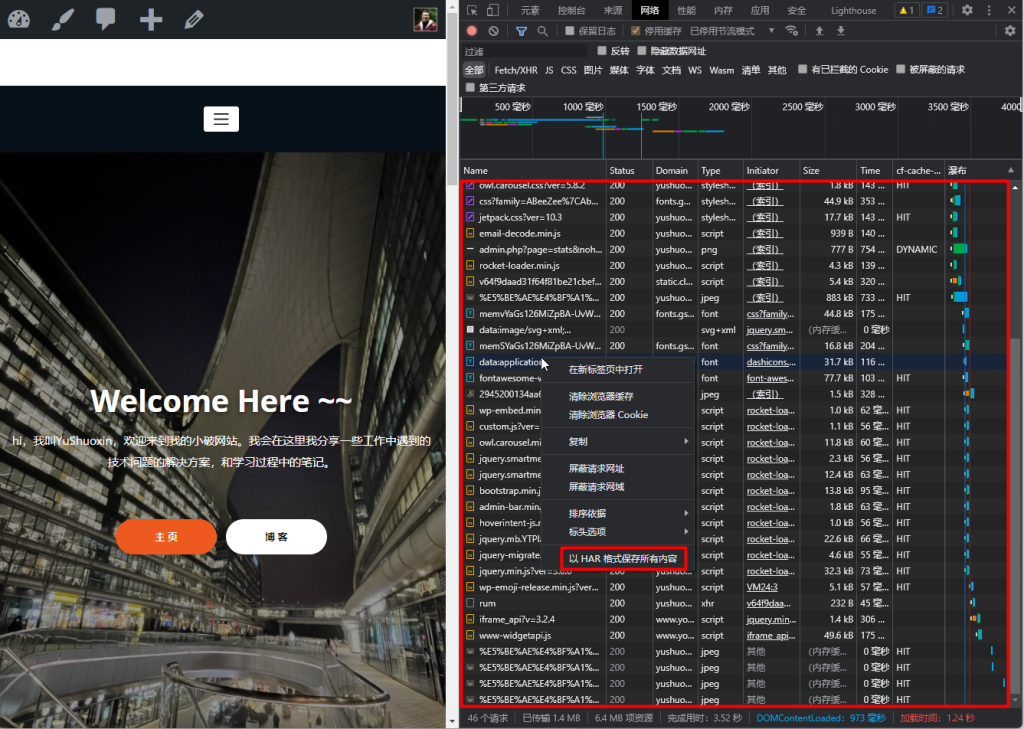Tick the 第三方请求 checkbox
Image resolution: width=1024 pixels, height=729 pixels.
click(471, 88)
